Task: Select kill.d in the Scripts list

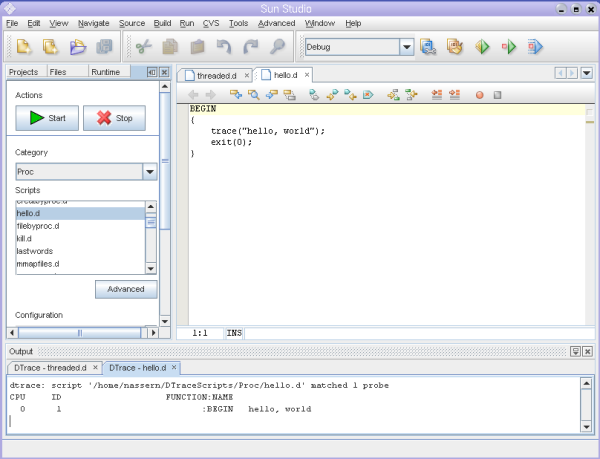Action: point(80,239)
